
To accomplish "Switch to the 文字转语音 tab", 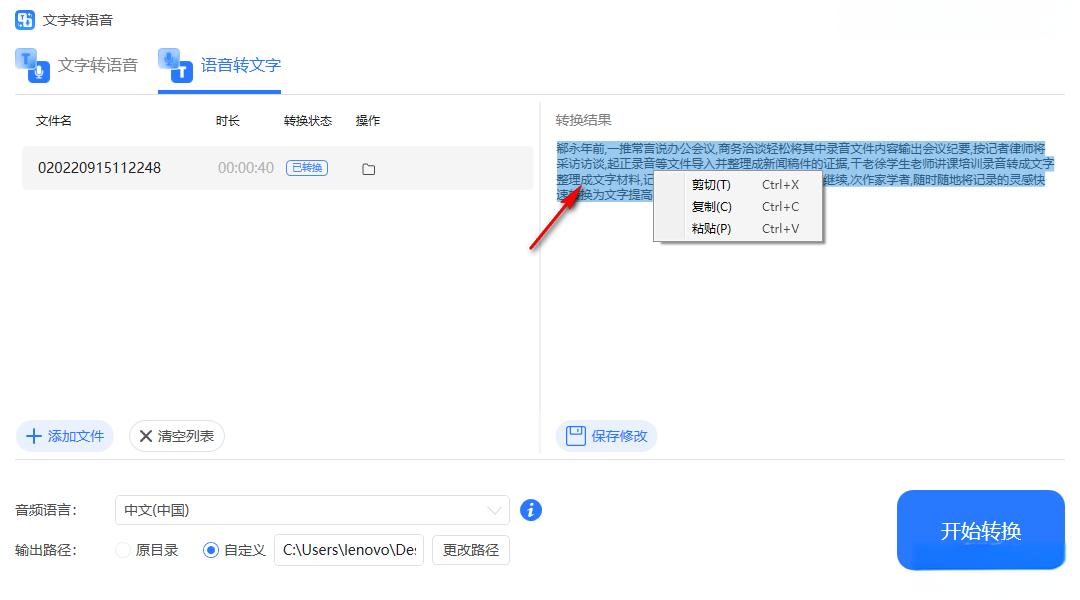I will [80, 66].
